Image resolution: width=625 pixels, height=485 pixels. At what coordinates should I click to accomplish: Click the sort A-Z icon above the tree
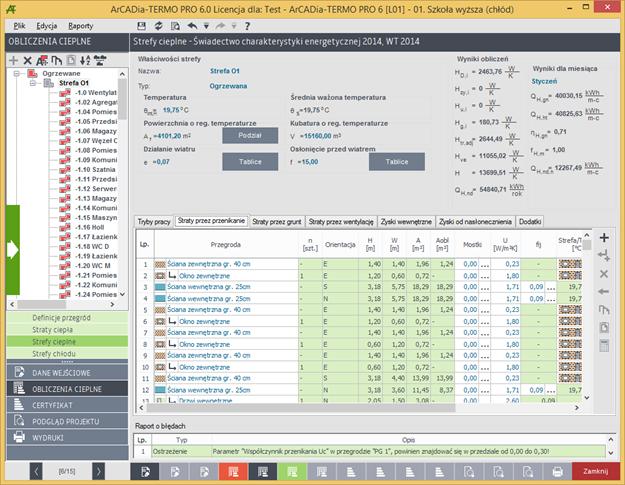[x=85, y=61]
